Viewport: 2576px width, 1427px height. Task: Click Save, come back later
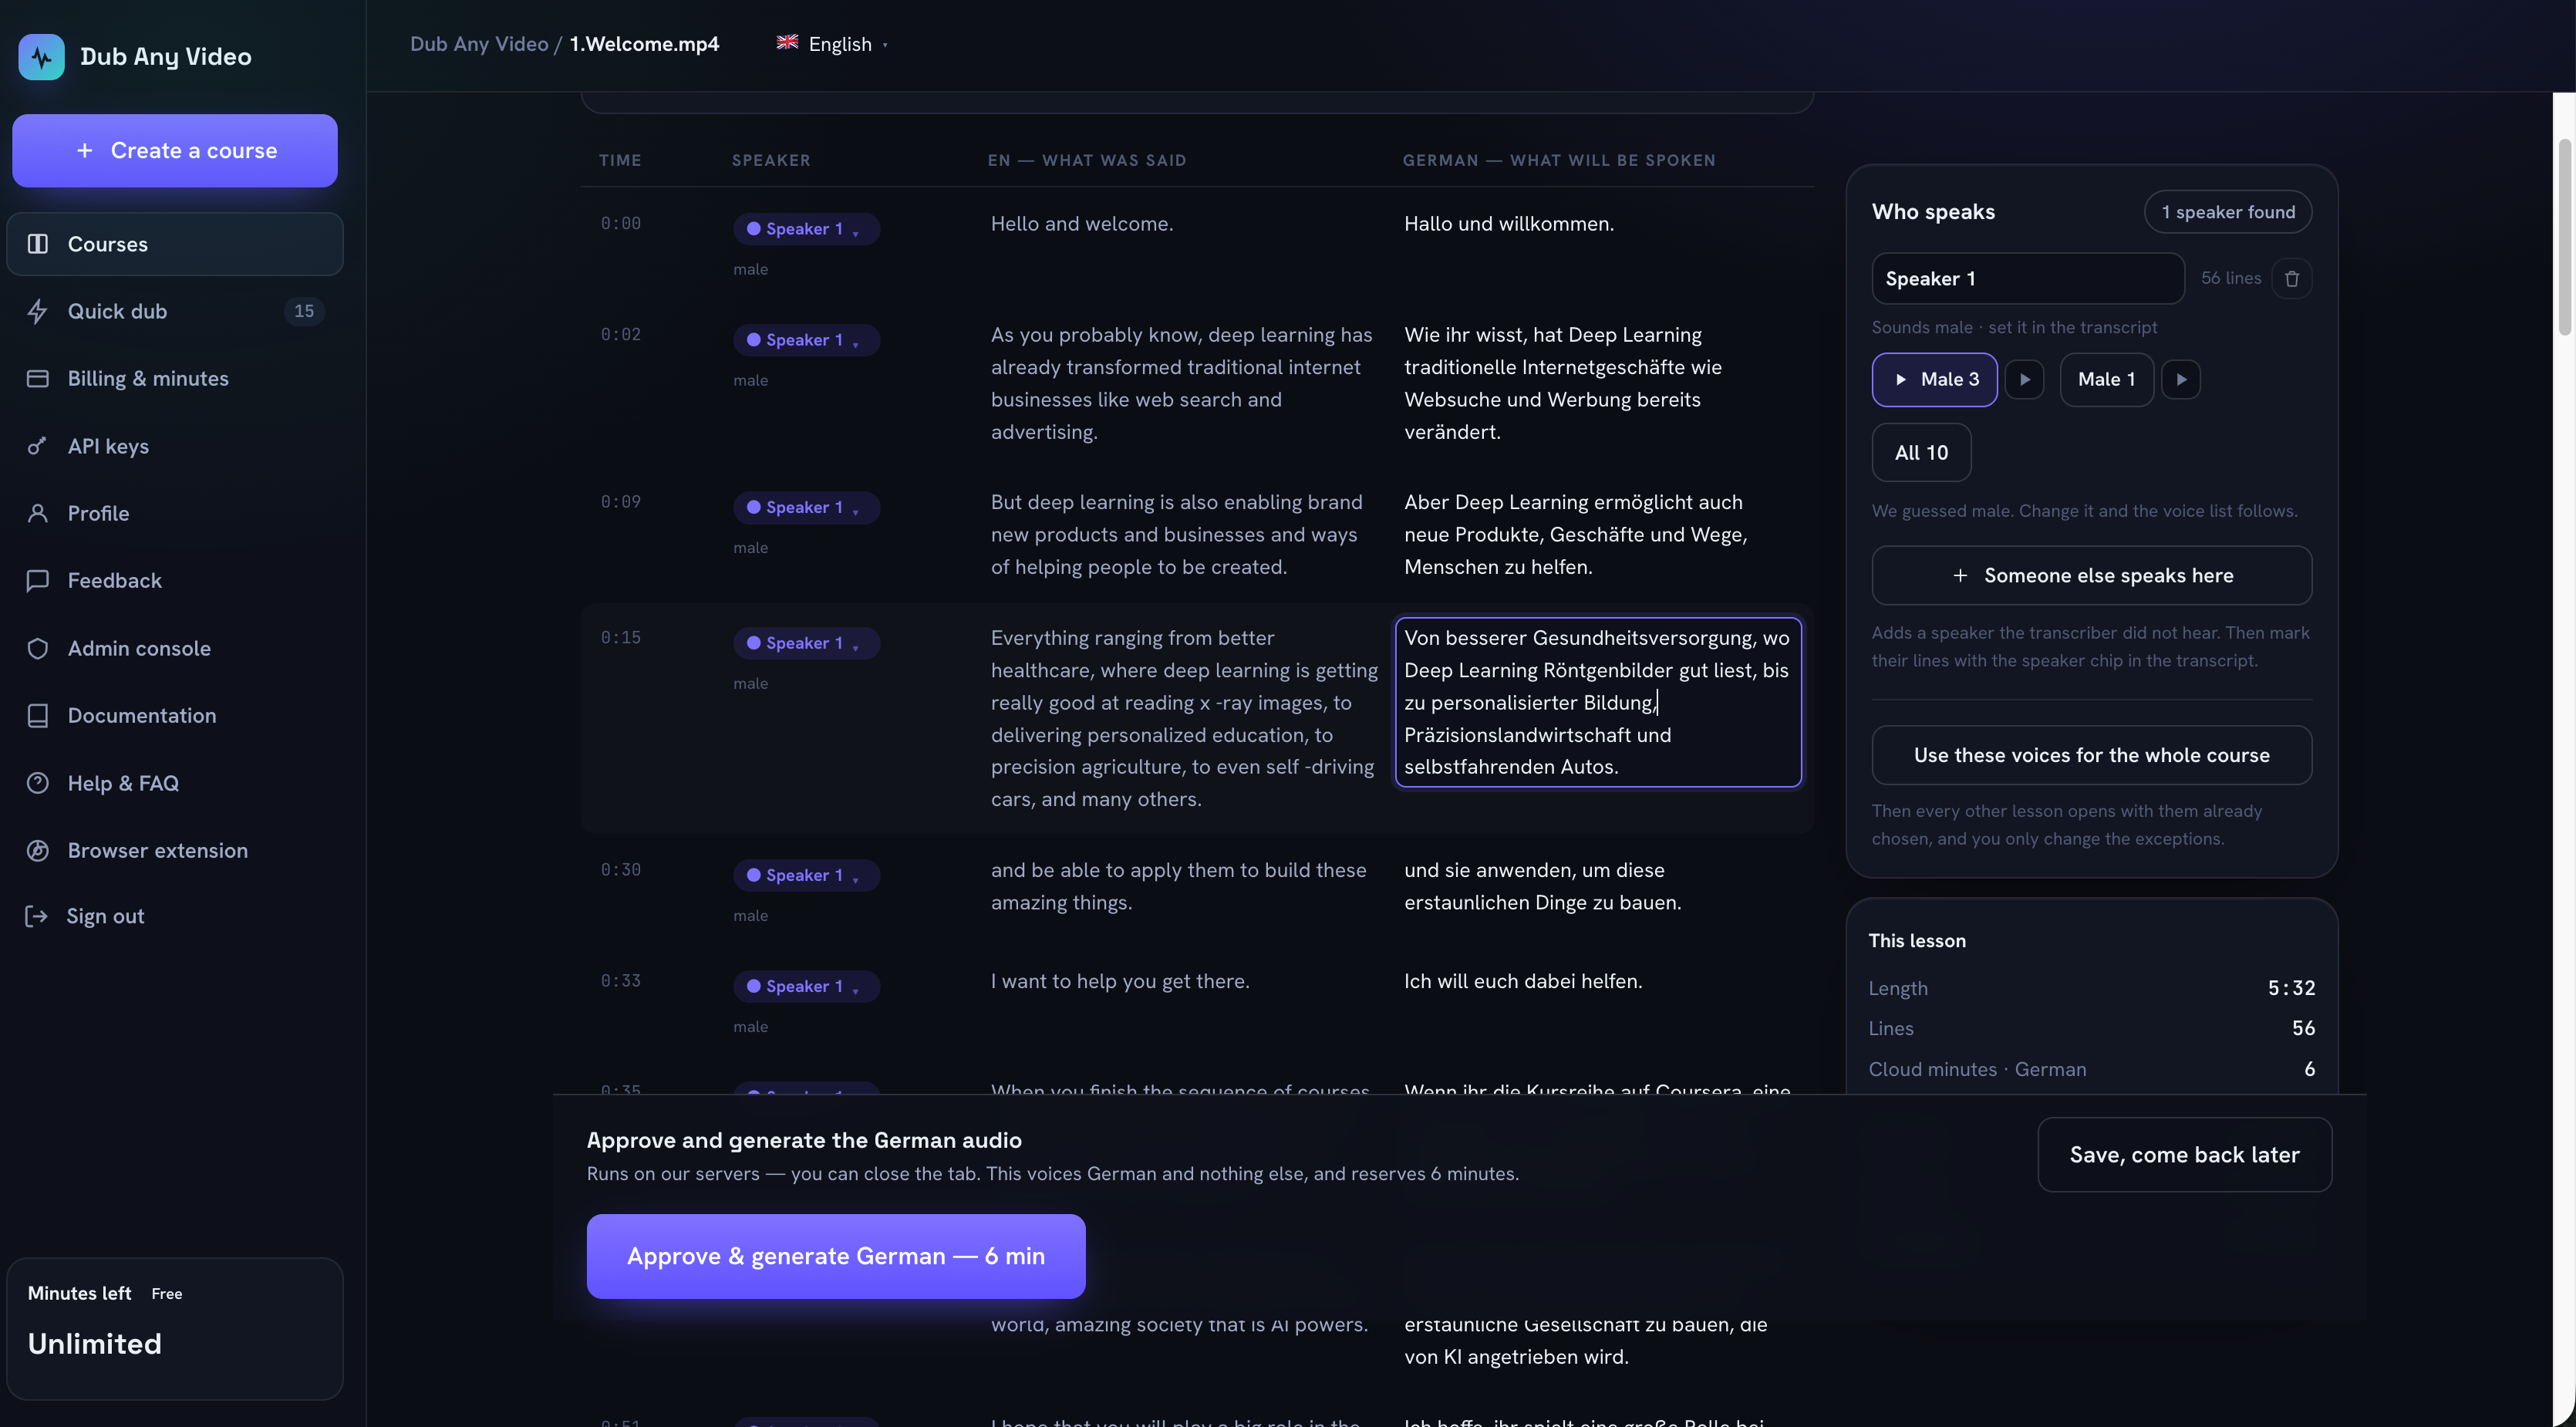[2184, 1154]
